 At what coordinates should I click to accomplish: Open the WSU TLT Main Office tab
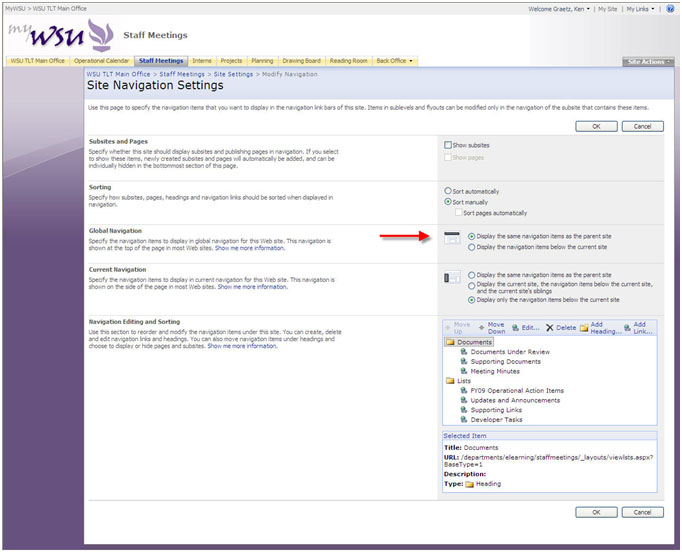coord(38,61)
